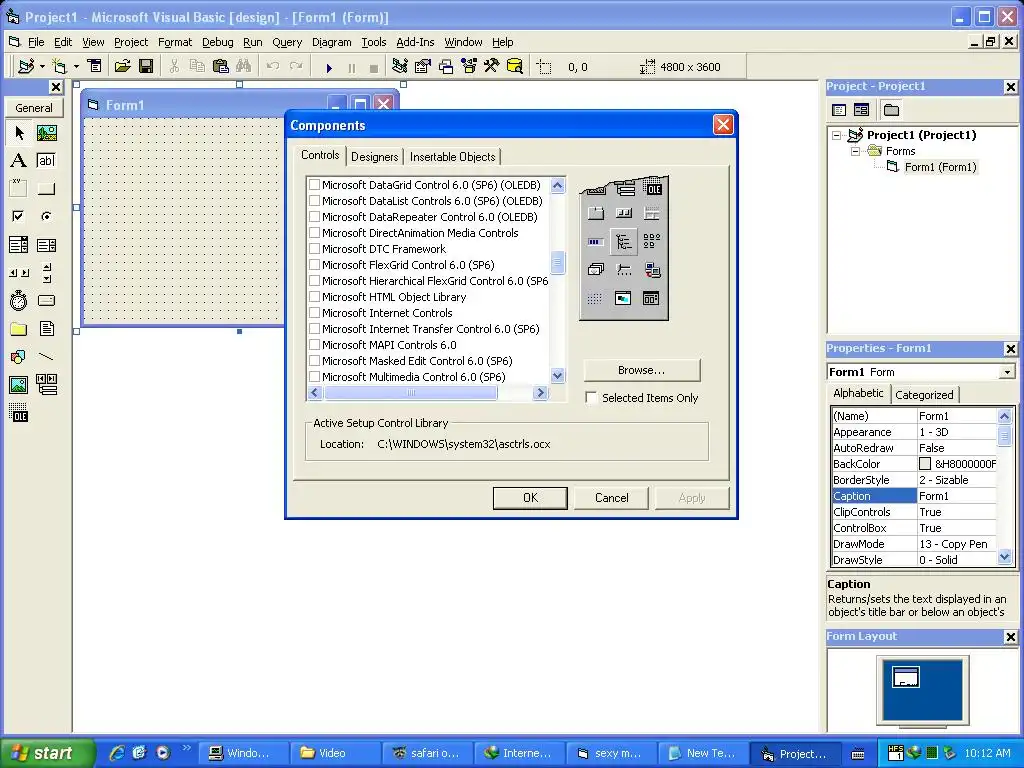Switch to the Designers tab
Viewport: 1024px width, 768px height.
tap(374, 157)
